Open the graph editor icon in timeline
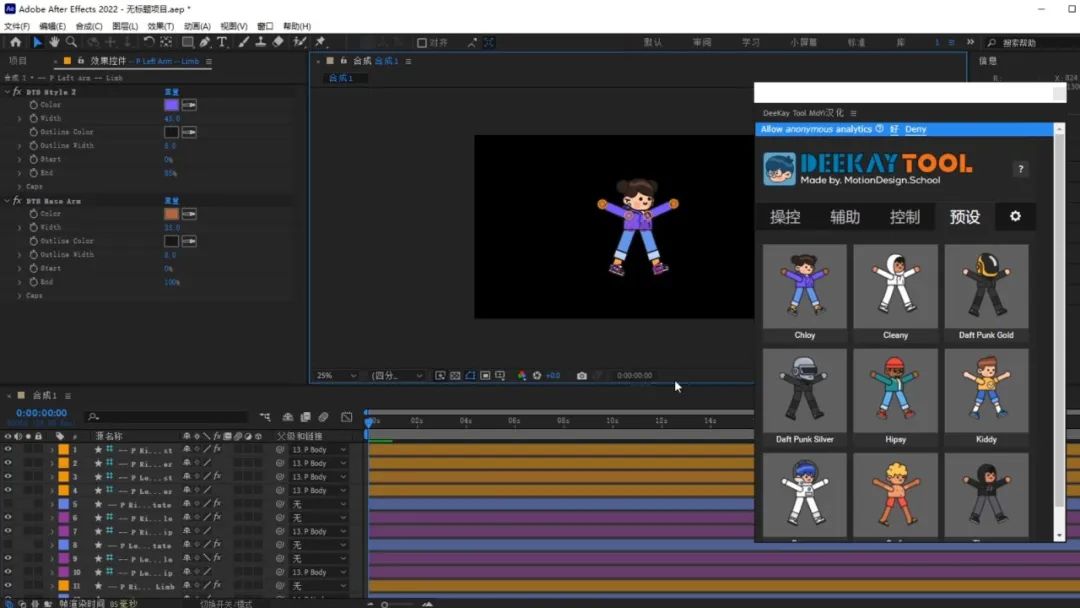The image size is (1080, 608). pyautogui.click(x=346, y=417)
